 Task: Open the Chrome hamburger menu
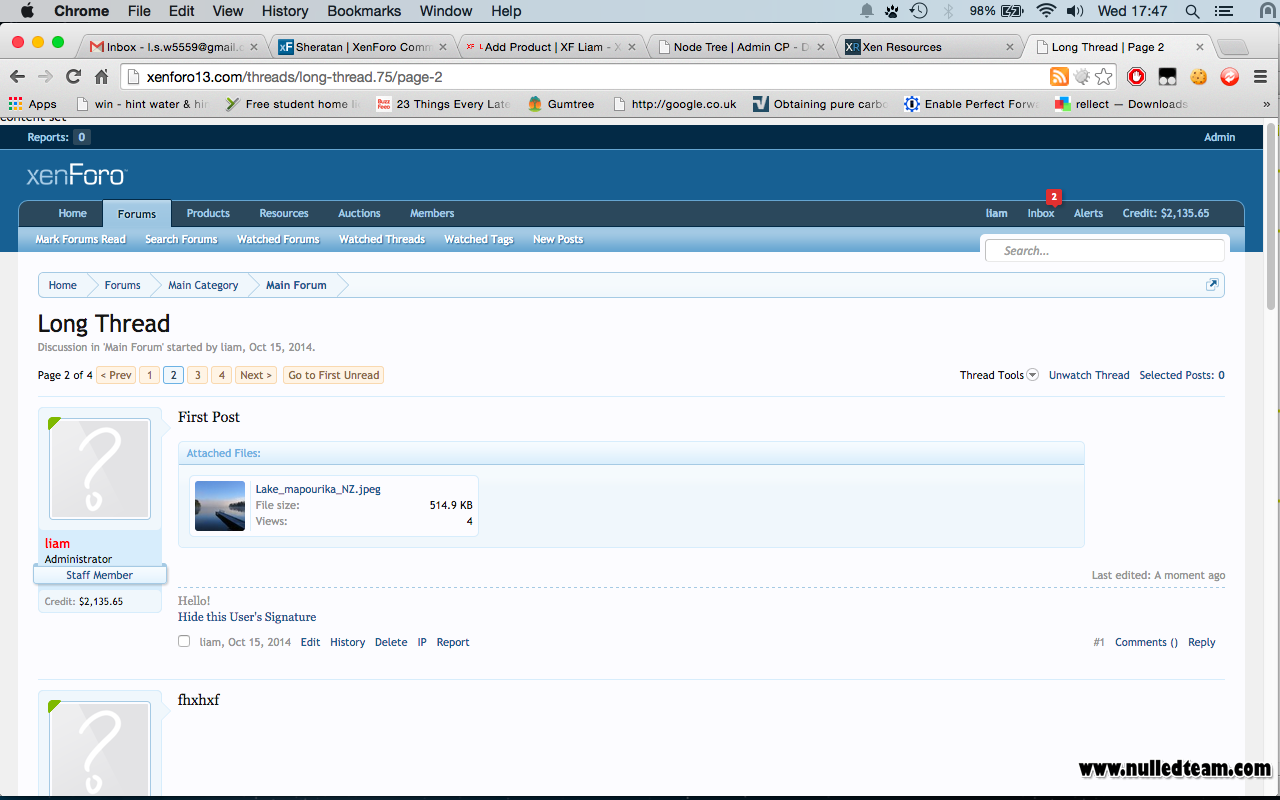pyautogui.click(x=1260, y=77)
